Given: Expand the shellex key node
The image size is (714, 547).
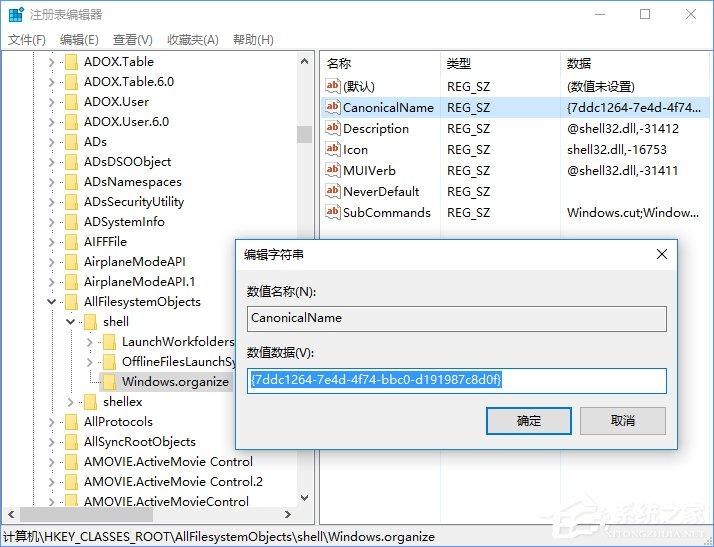Looking at the screenshot, I should pos(70,401).
